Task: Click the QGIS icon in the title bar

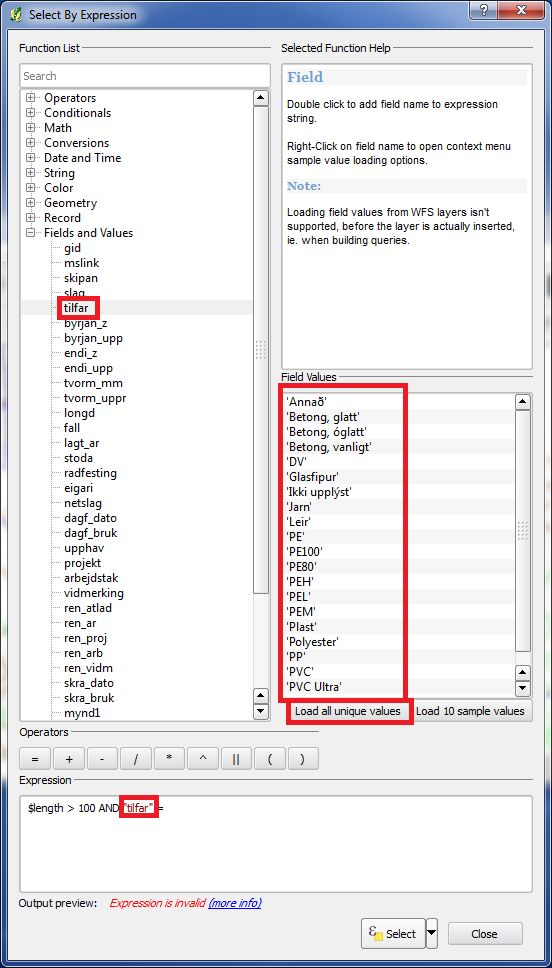Action: [16, 14]
